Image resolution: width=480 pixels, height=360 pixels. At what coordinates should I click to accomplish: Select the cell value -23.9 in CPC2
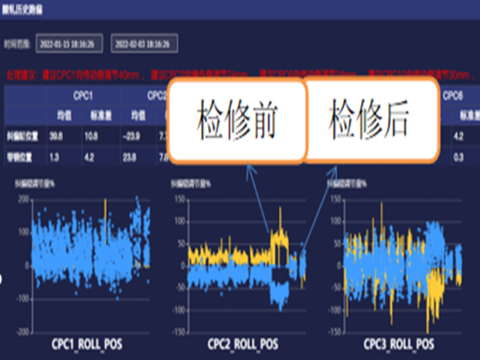click(131, 136)
